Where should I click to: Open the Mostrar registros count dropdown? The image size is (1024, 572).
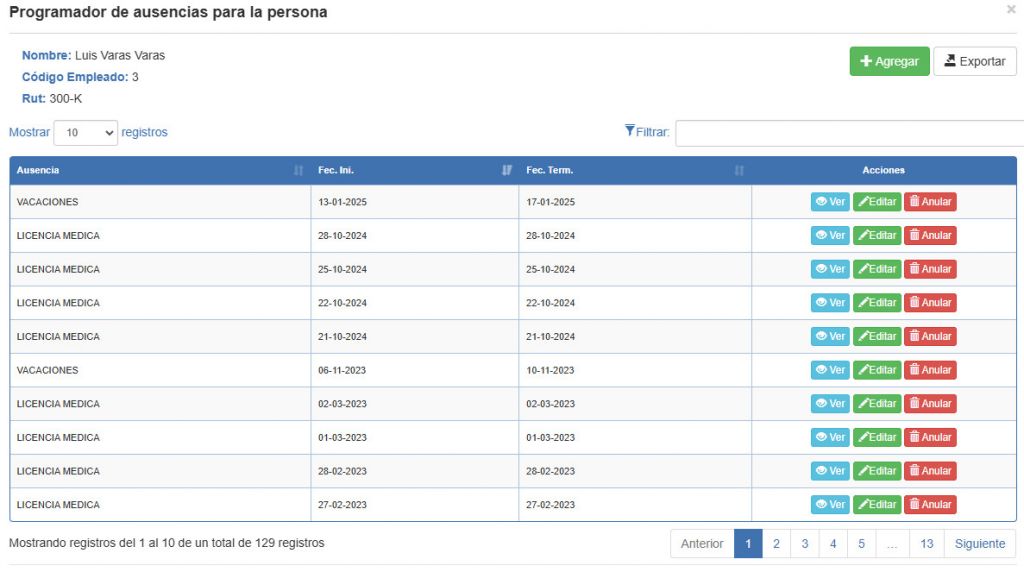click(86, 133)
